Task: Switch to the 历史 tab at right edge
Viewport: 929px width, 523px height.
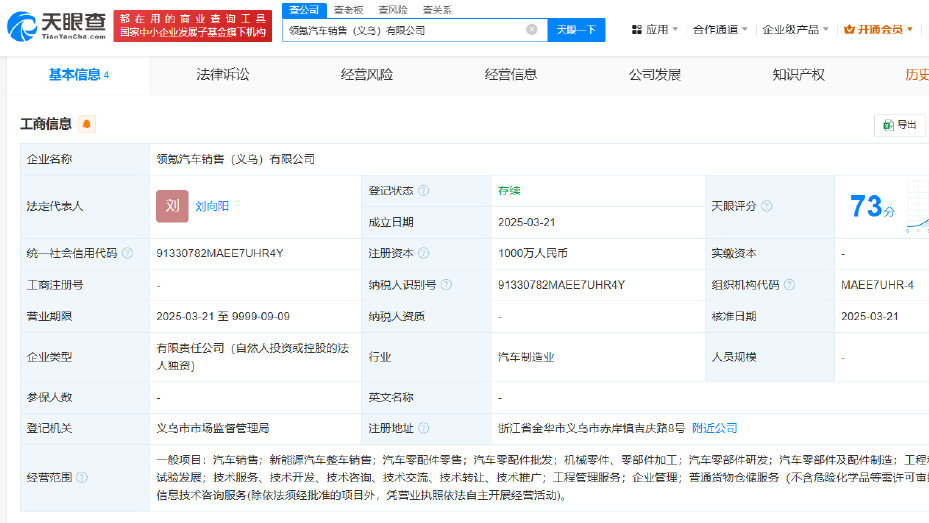Action: tap(917, 75)
